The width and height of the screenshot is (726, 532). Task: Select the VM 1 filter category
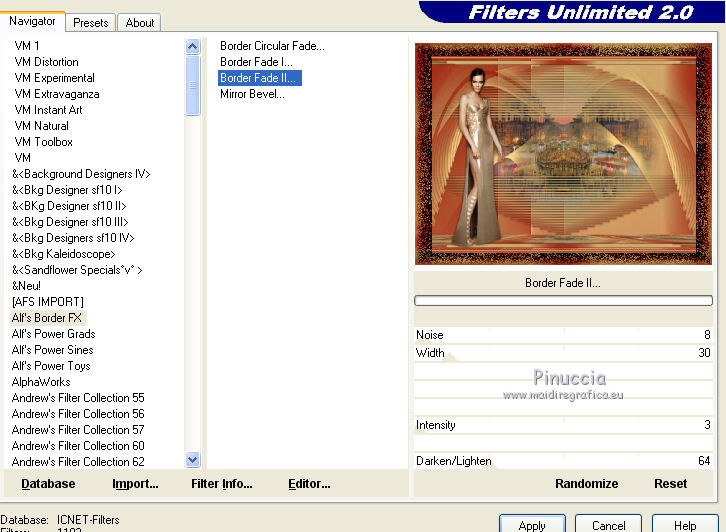coord(27,46)
